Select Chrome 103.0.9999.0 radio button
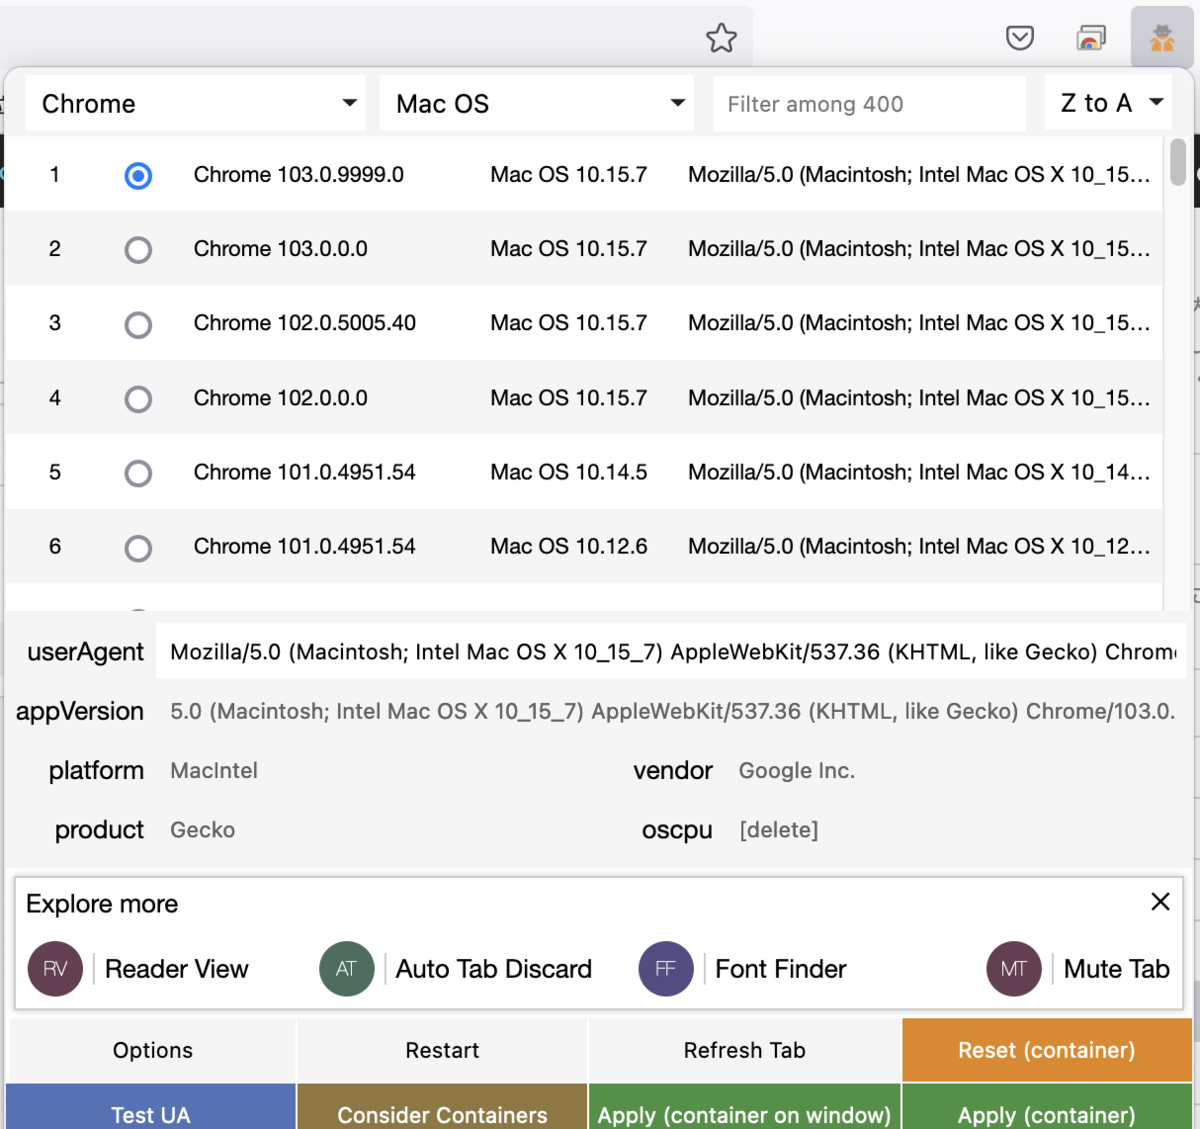The height and width of the screenshot is (1129, 1200). click(138, 176)
